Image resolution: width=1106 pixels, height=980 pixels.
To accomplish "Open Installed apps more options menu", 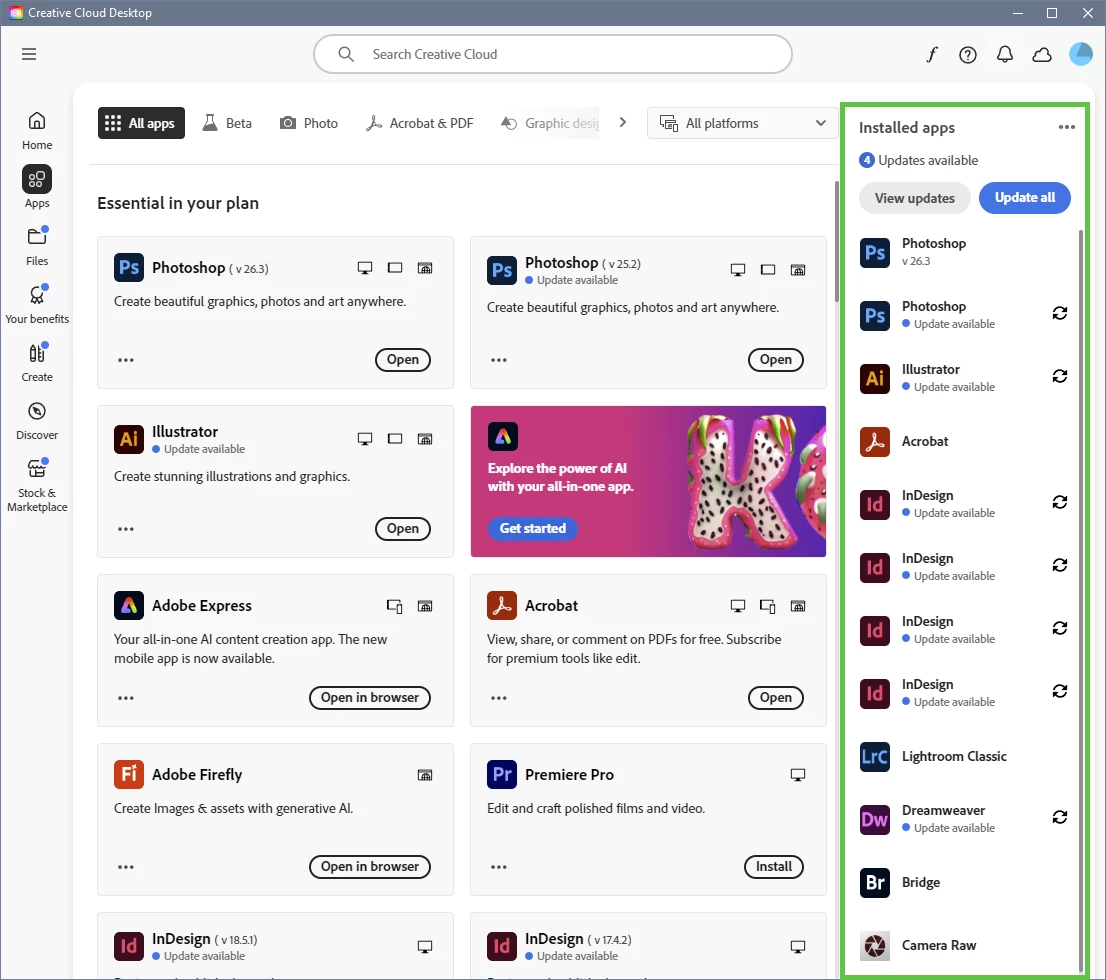I will 1066,127.
